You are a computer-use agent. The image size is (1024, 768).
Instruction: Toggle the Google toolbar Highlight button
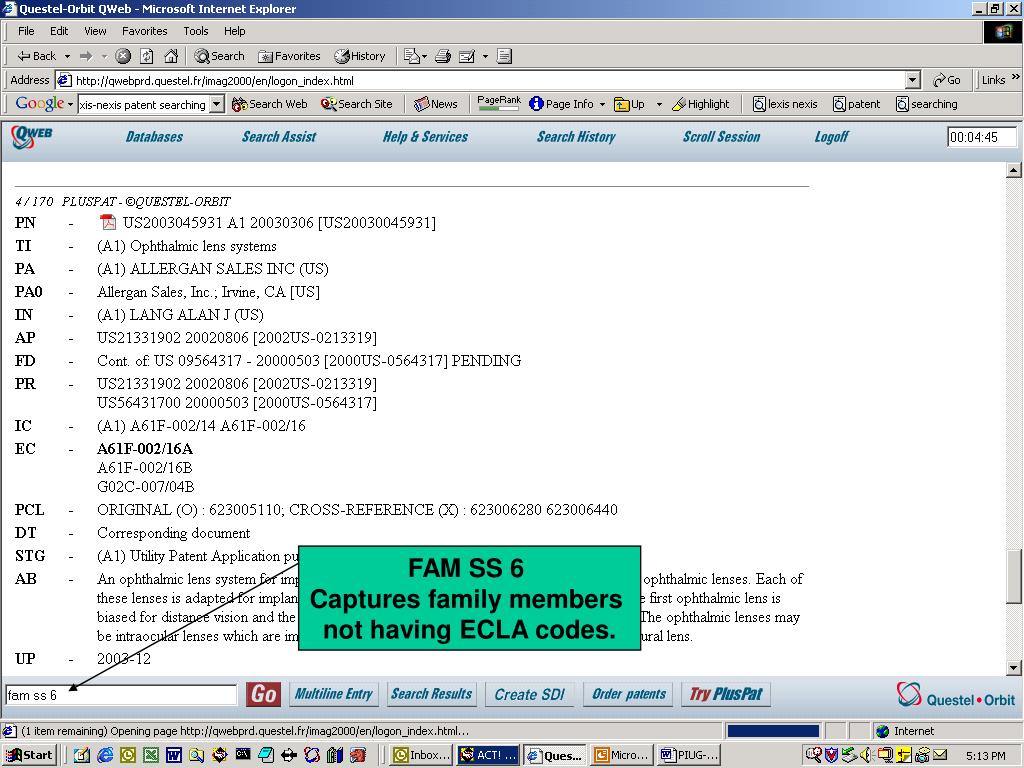(x=701, y=104)
